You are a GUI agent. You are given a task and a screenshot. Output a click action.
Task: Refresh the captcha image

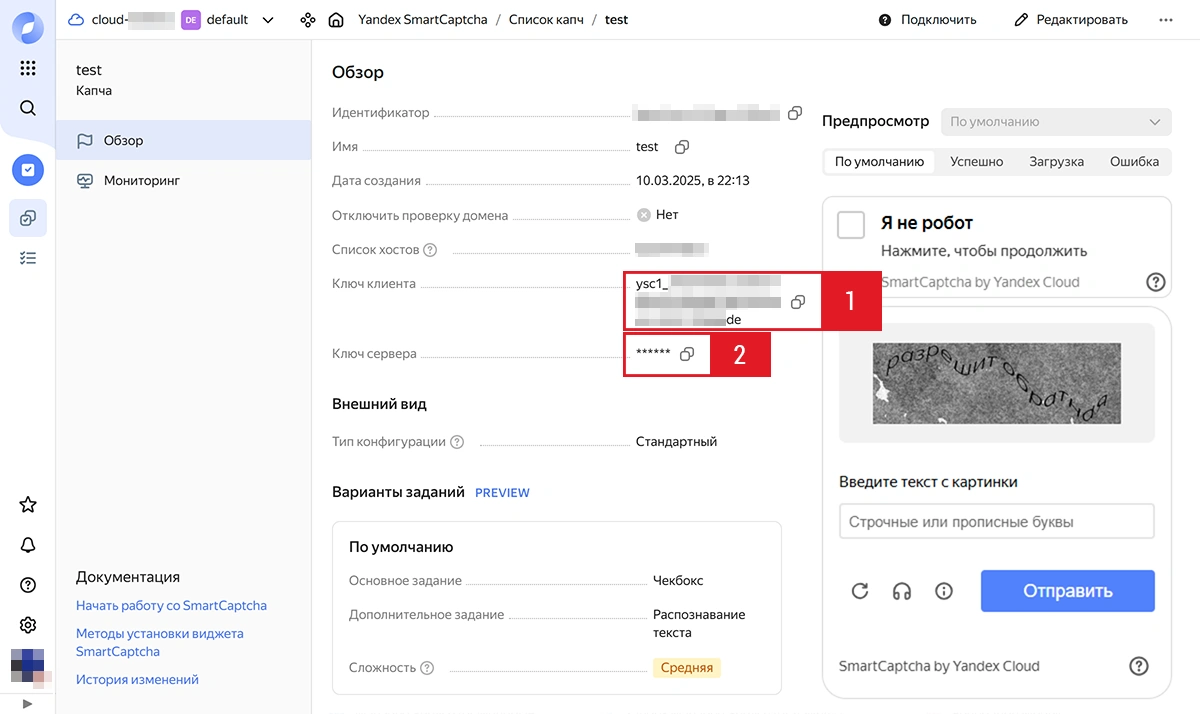tap(860, 591)
